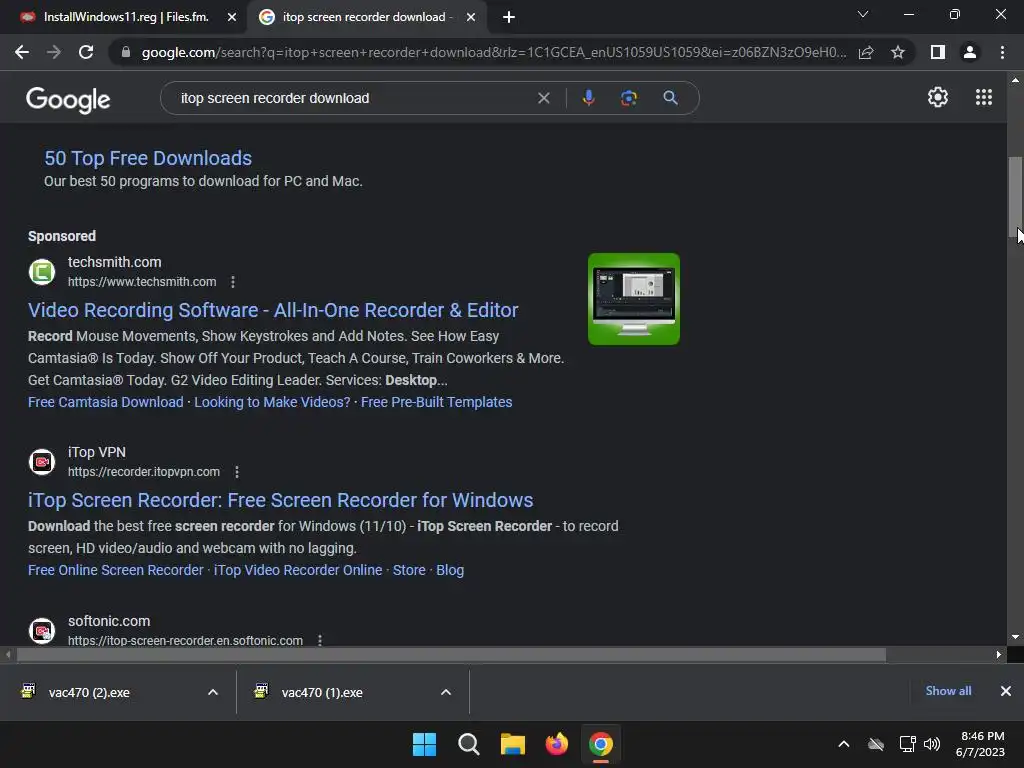
Task: Open a new browser tab
Action: [509, 17]
